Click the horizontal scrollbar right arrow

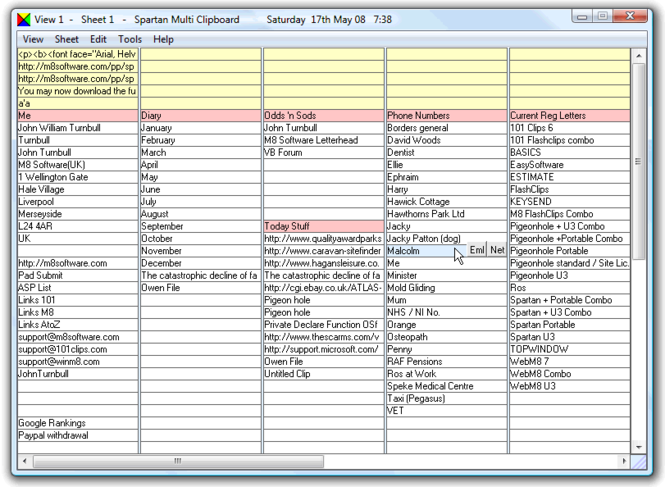624,461
